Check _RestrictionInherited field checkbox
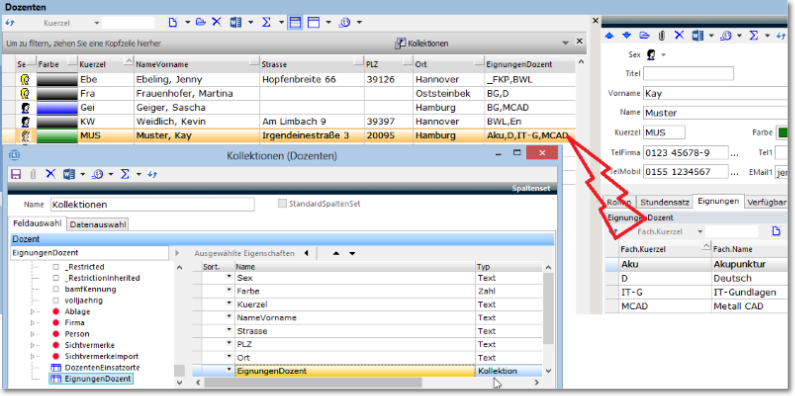The image size is (795, 396). click(x=56, y=278)
